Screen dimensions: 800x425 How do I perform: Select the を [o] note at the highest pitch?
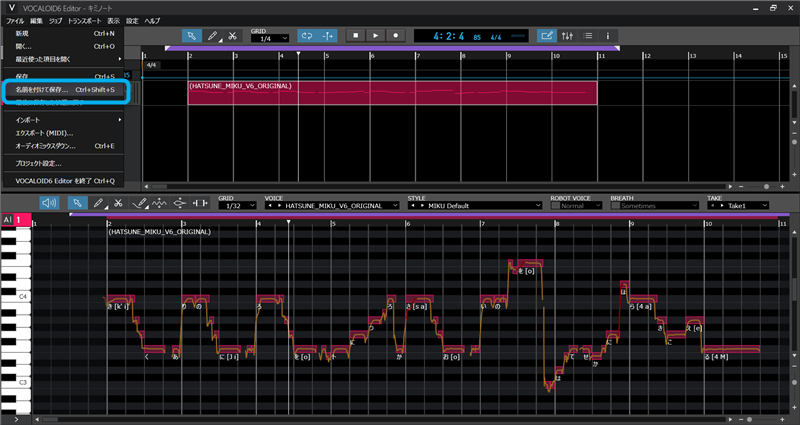click(531, 263)
